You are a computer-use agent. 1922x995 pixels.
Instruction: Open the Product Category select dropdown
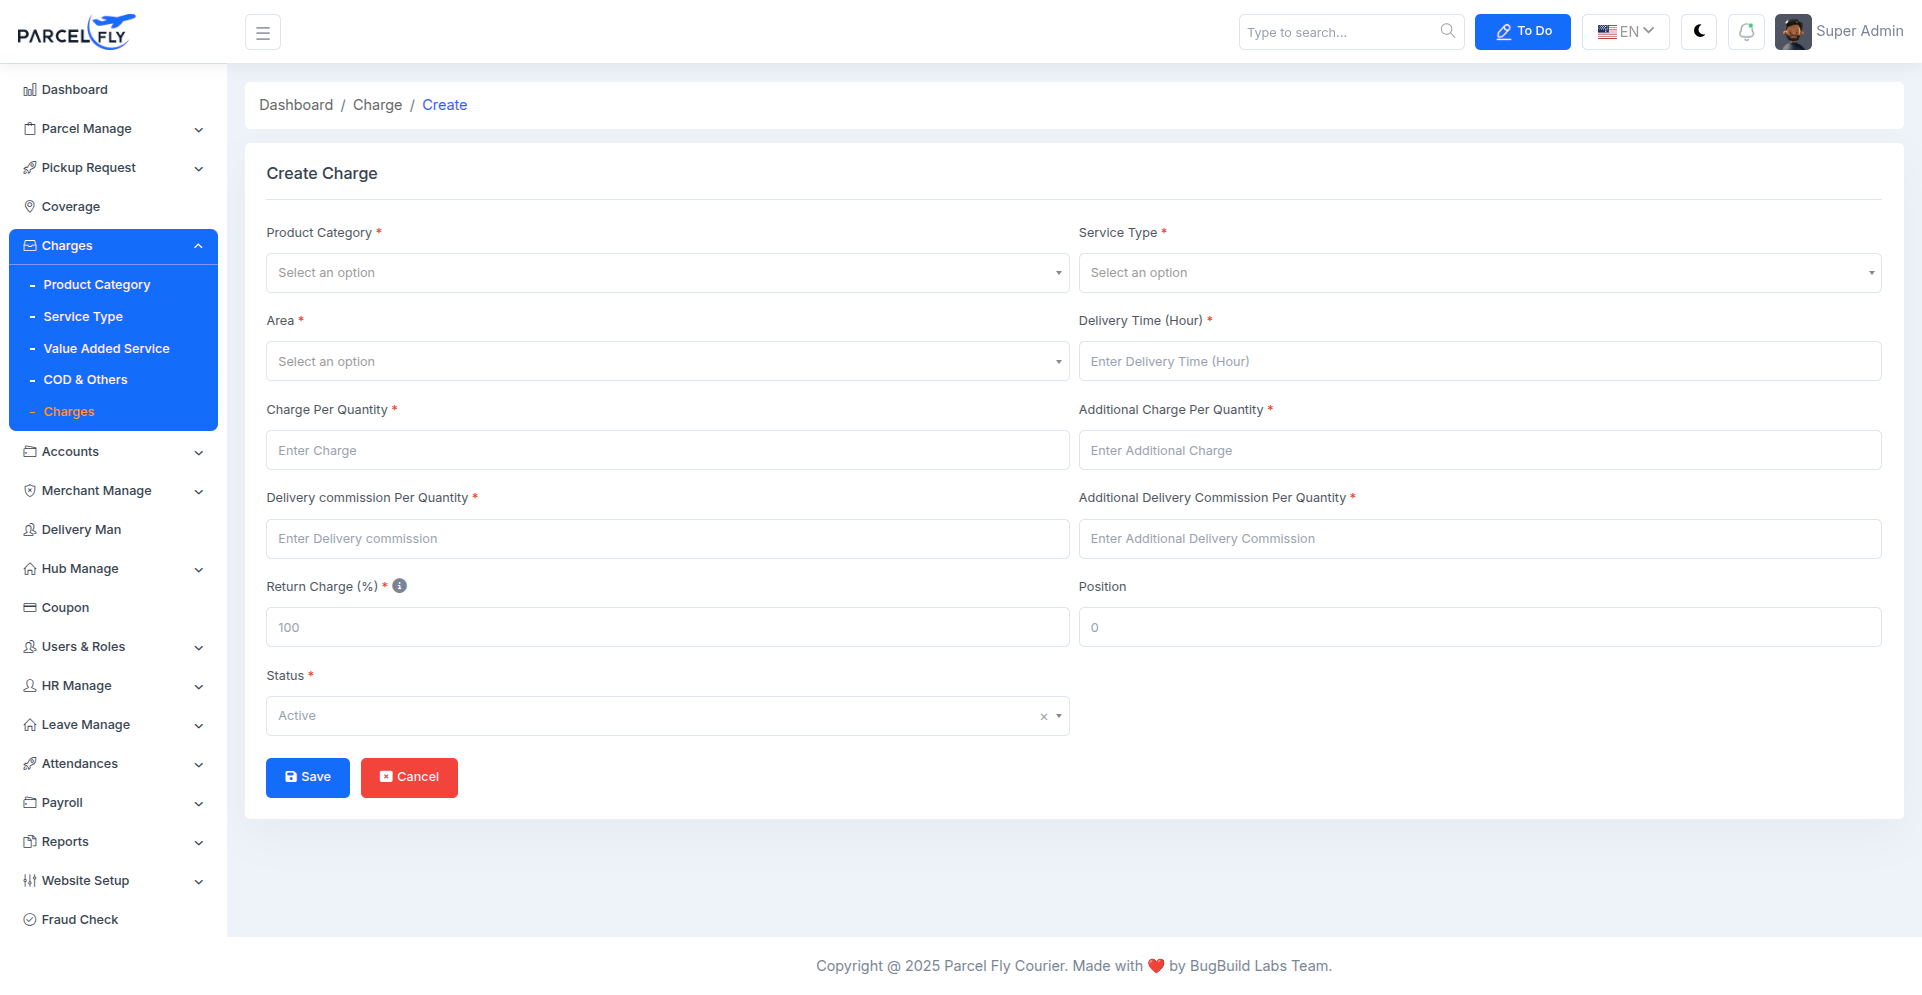(667, 273)
